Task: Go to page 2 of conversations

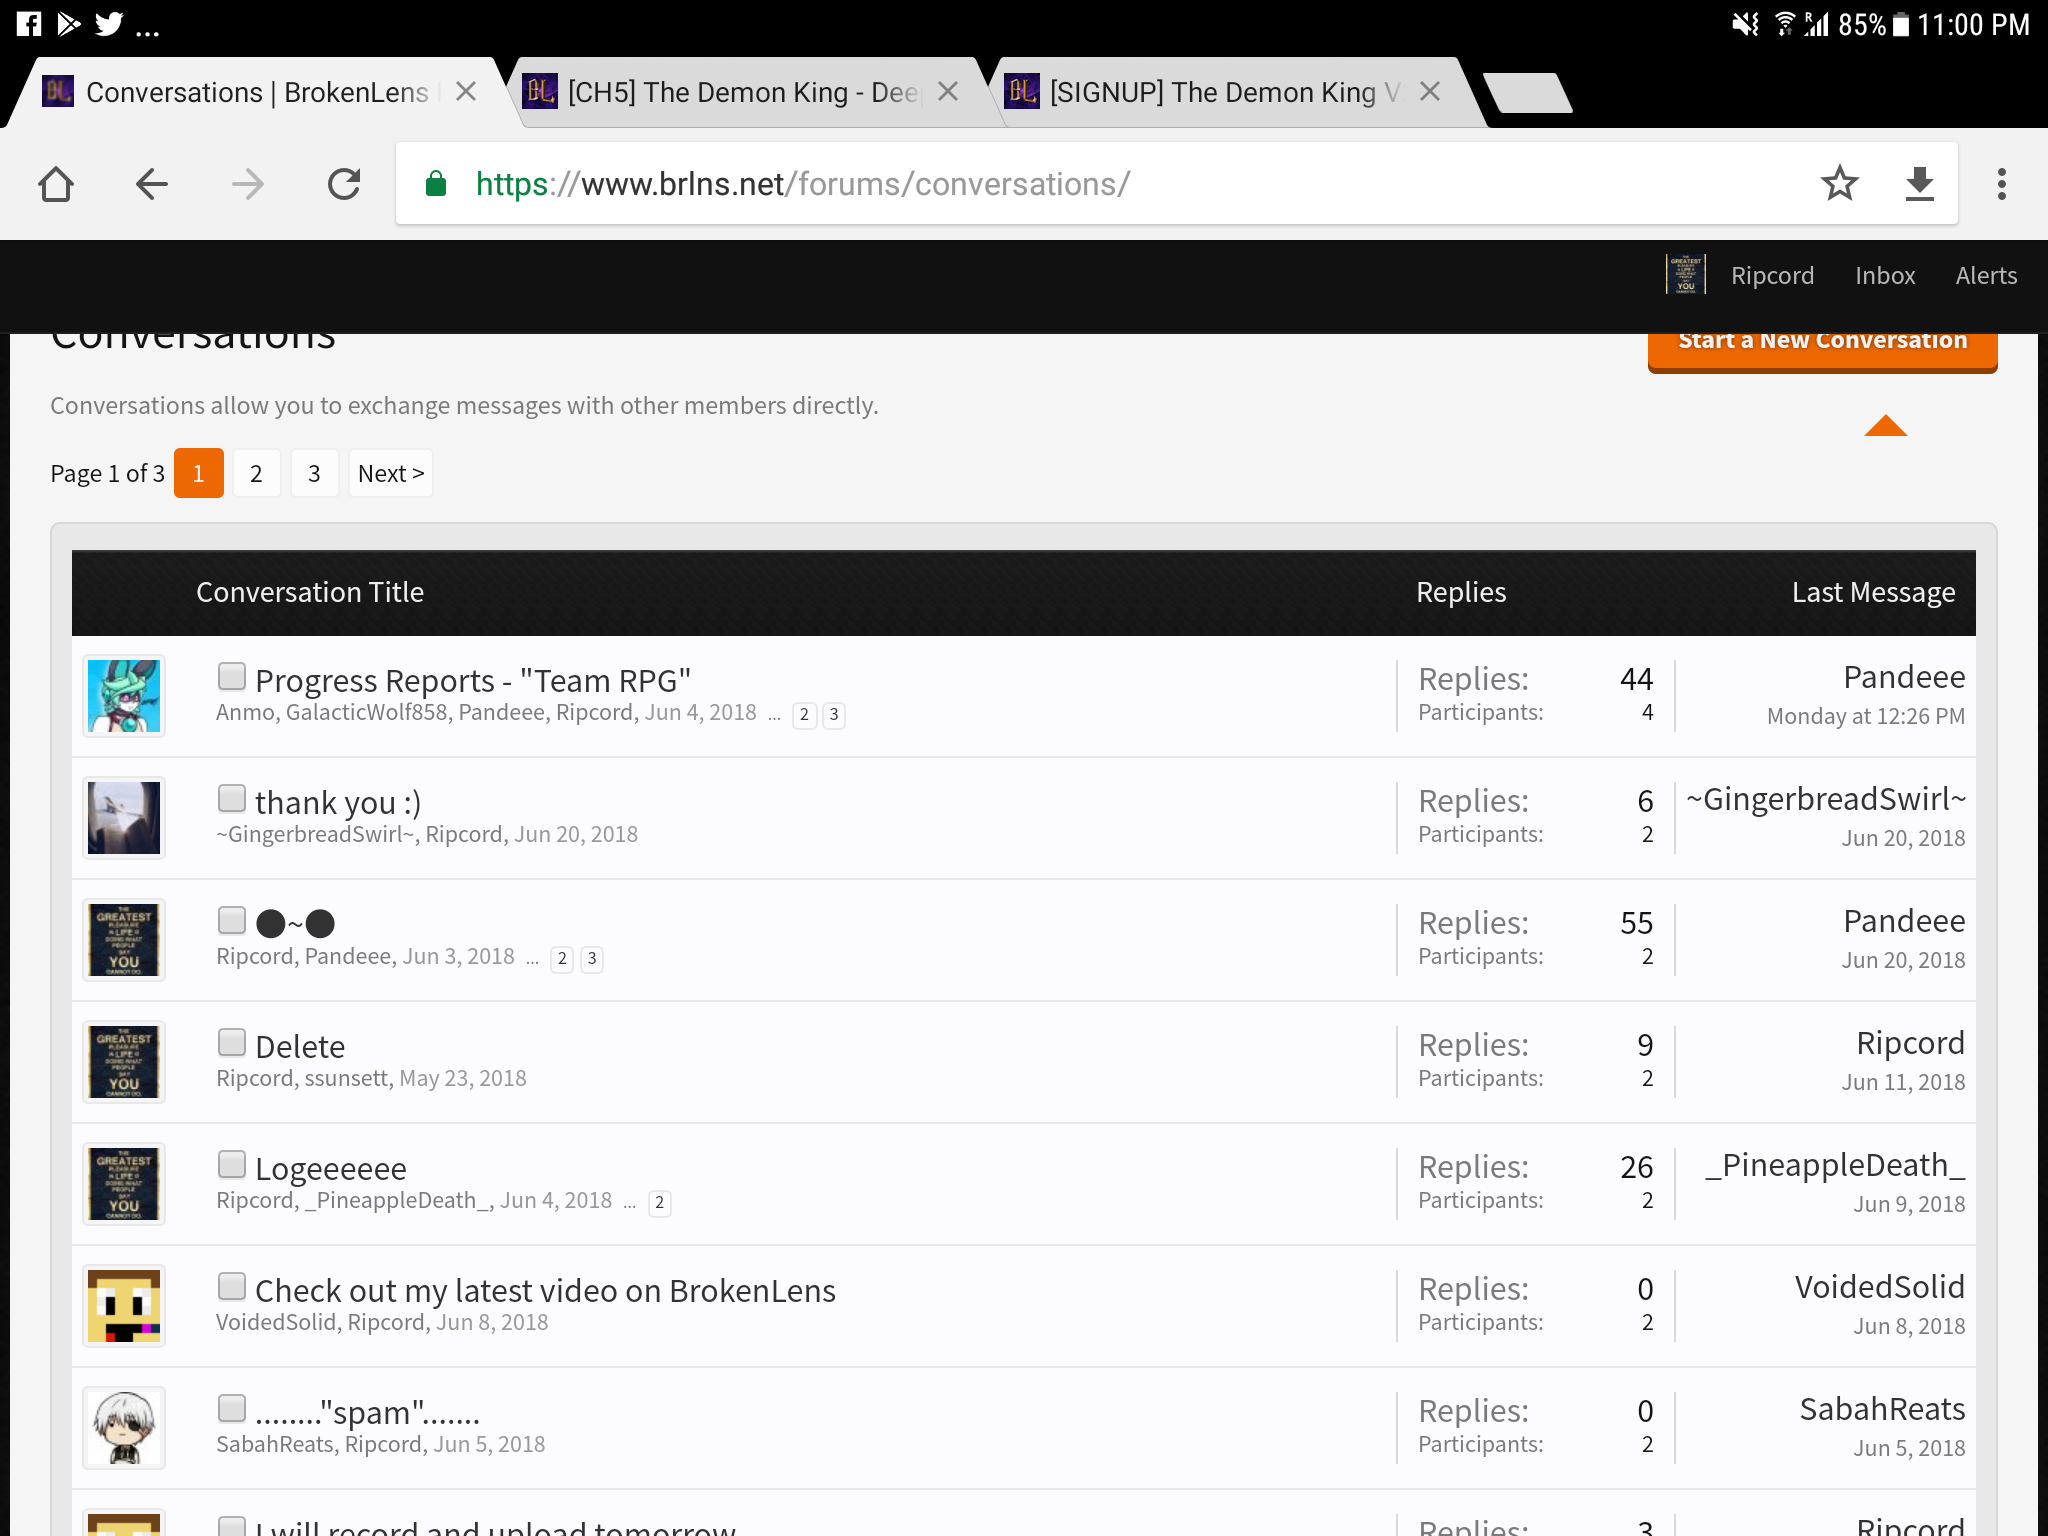Action: pos(256,473)
